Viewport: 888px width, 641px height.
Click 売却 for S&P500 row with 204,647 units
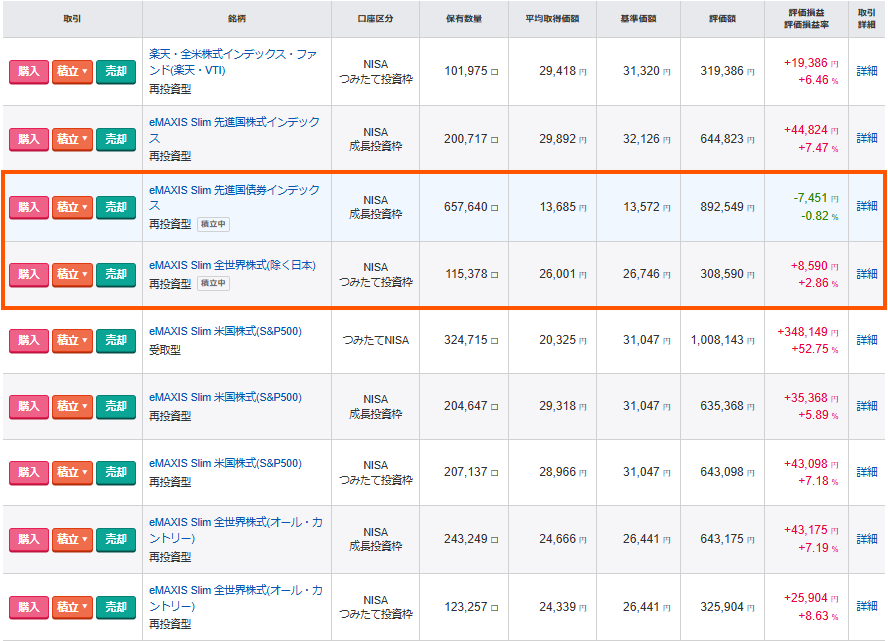coord(116,407)
